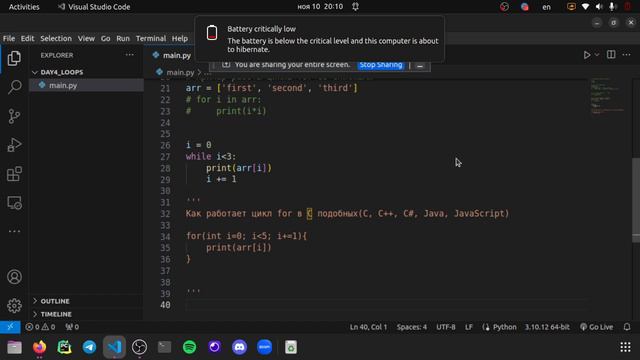Open volume indicator in top bar
640x360 pixels.
[599, 7]
